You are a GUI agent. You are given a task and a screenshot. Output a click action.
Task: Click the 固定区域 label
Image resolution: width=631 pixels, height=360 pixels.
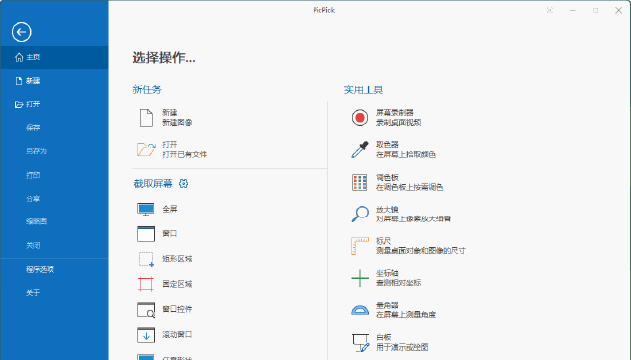[x=177, y=284]
